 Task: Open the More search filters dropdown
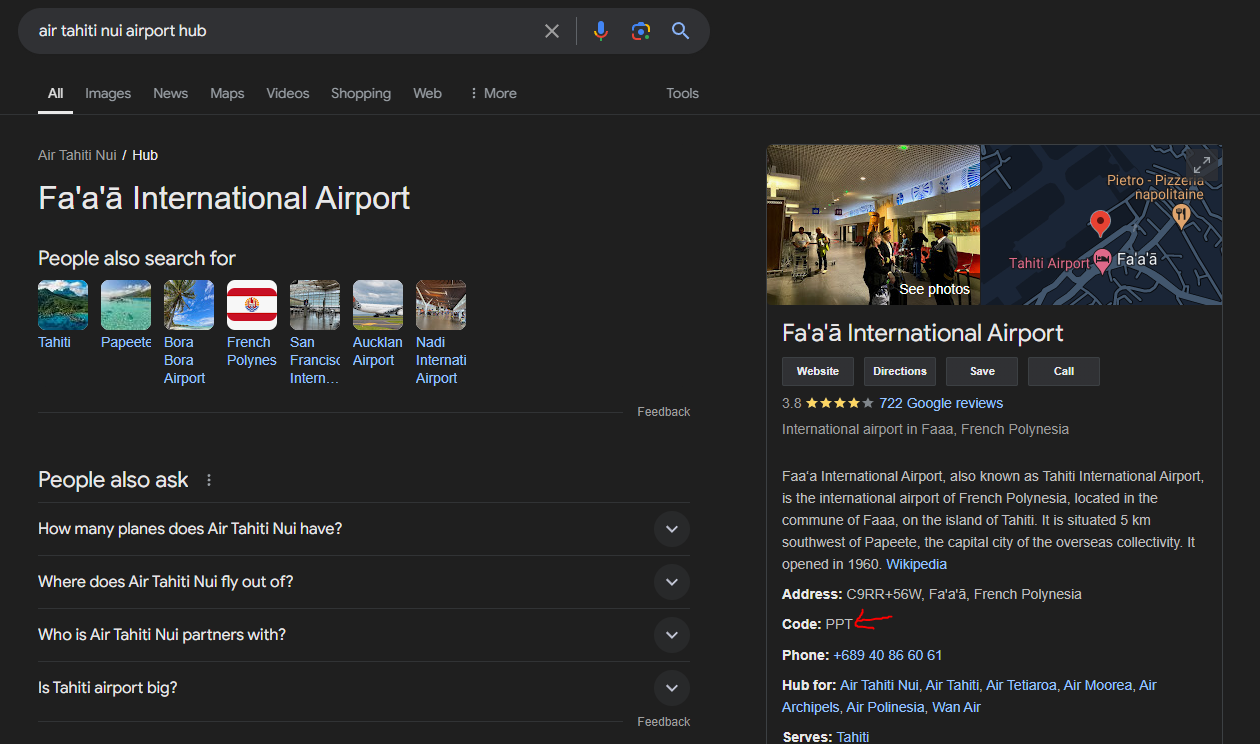click(x=492, y=93)
